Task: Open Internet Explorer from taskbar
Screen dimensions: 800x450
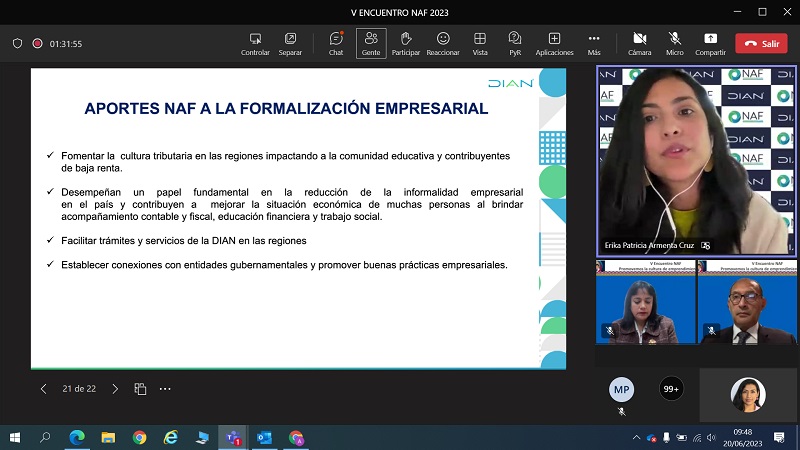Action: tap(171, 438)
